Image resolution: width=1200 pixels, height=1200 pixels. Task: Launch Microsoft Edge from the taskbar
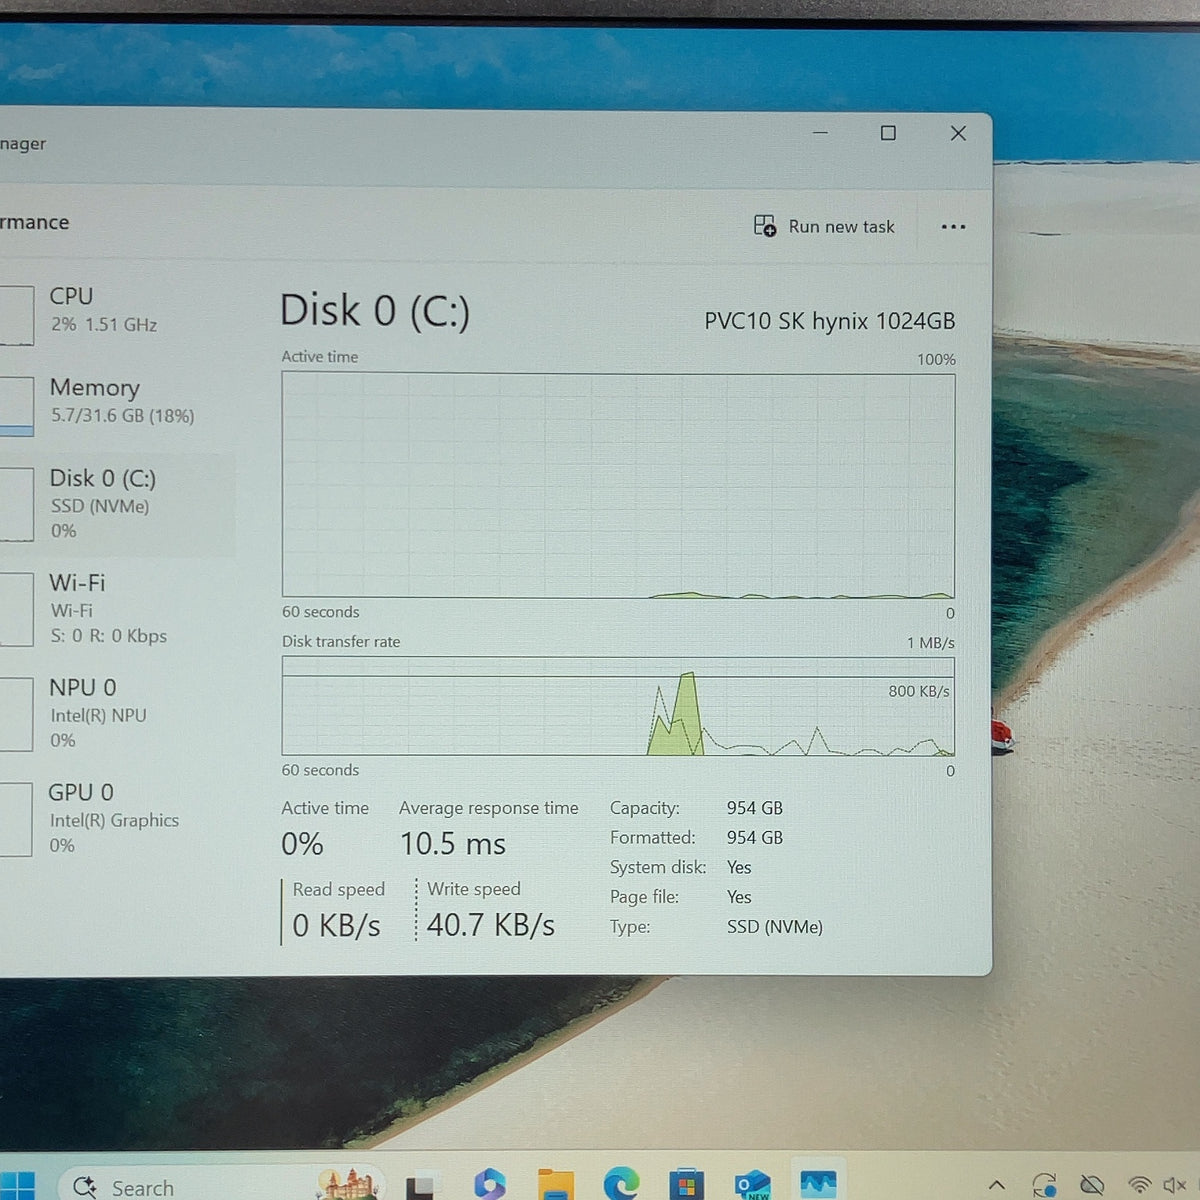tap(621, 1184)
